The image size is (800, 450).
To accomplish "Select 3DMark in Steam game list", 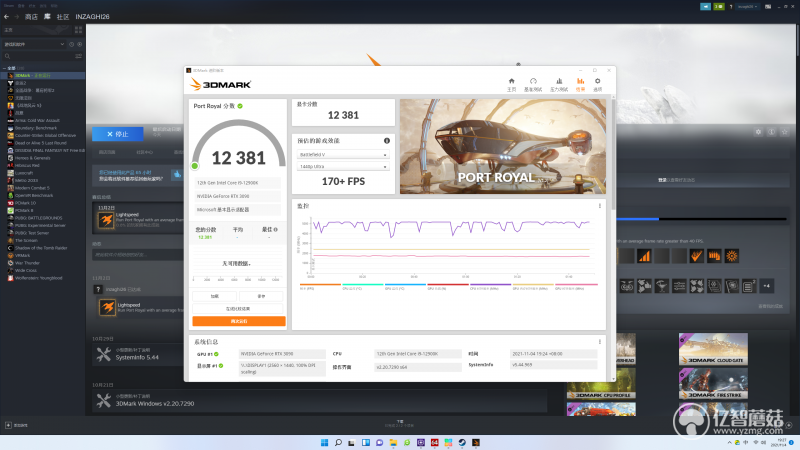I will coord(43,76).
